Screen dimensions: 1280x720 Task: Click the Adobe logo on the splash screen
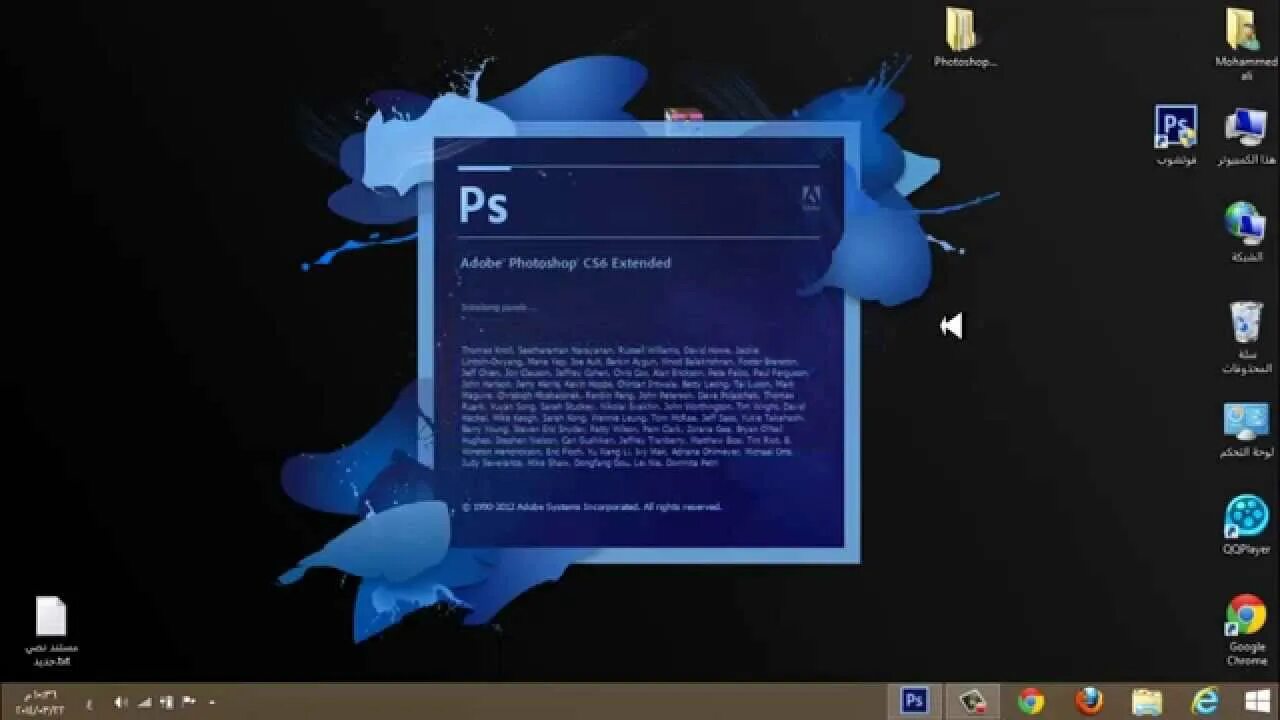(811, 198)
